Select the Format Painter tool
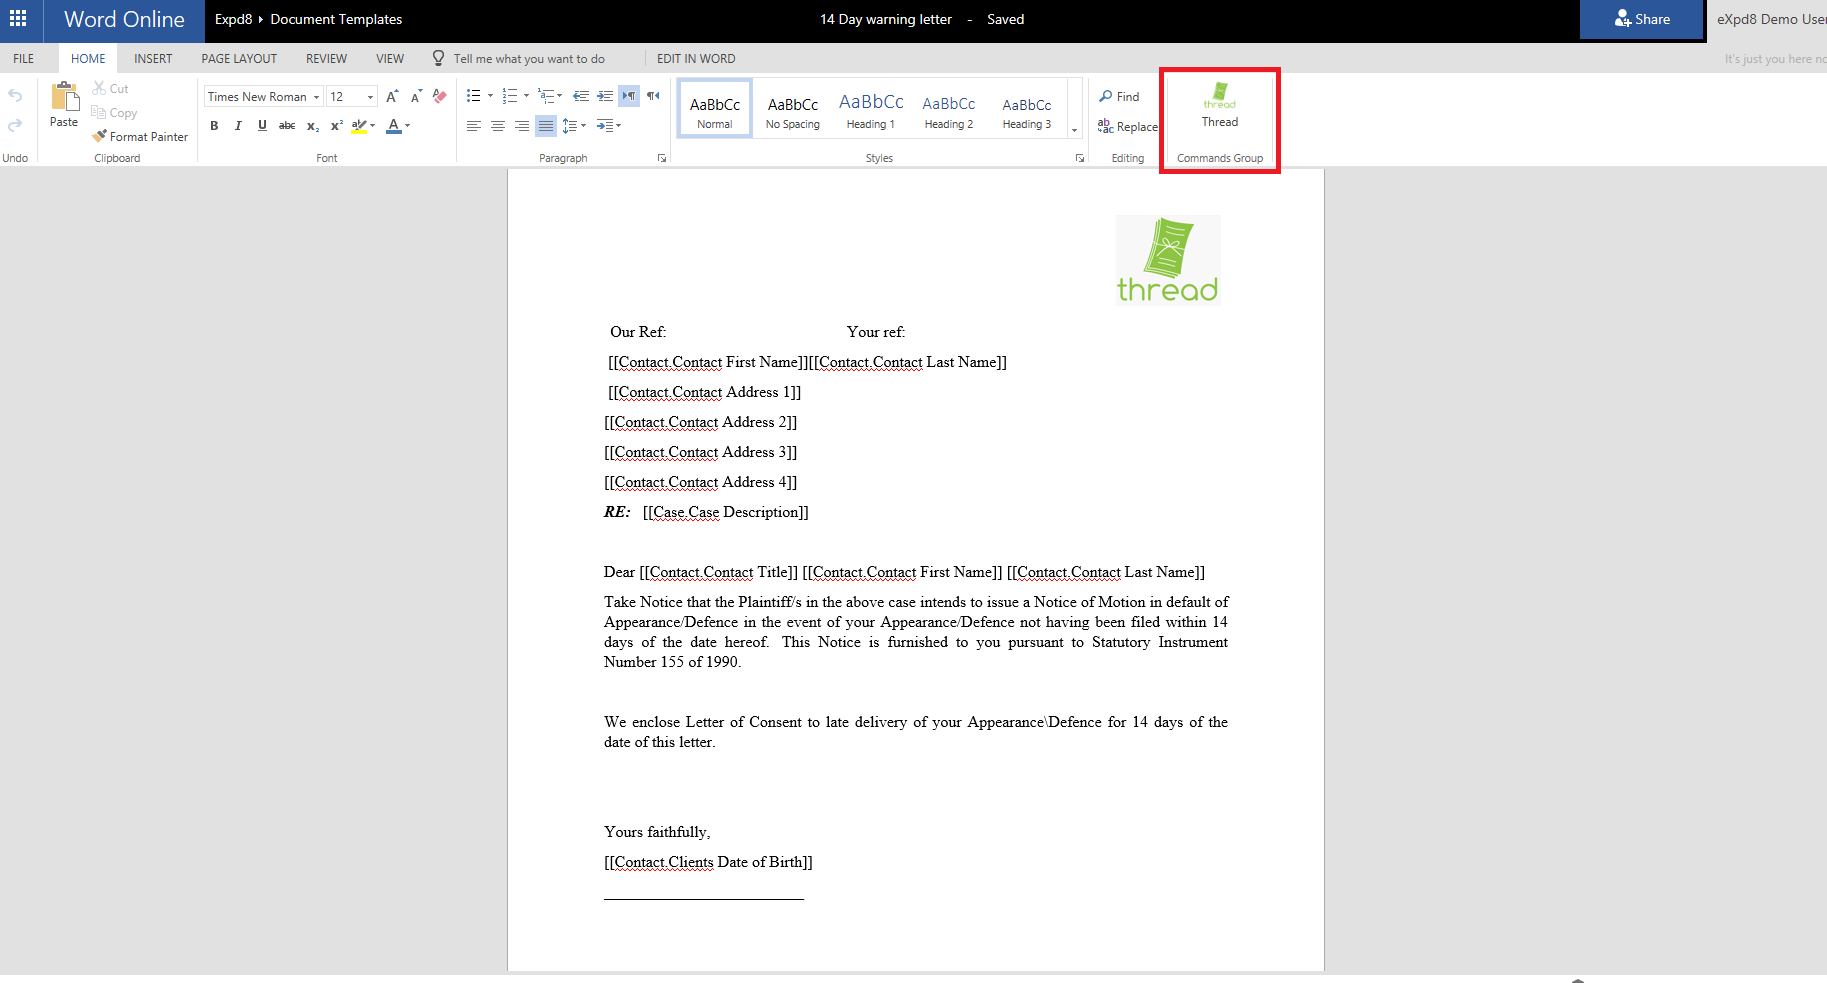 [x=140, y=137]
